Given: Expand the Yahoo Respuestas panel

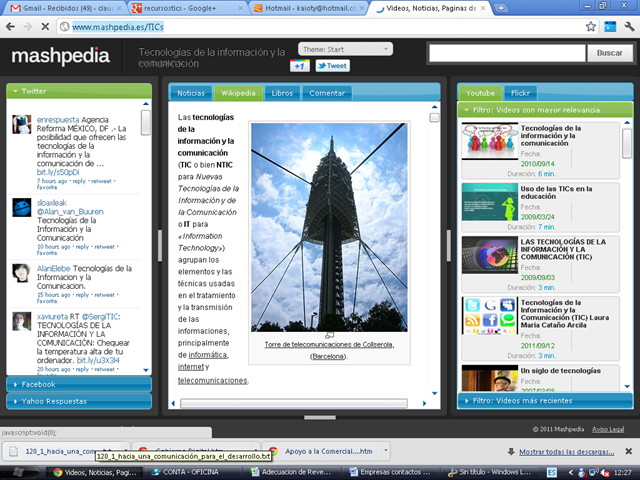Looking at the screenshot, I should (x=79, y=402).
